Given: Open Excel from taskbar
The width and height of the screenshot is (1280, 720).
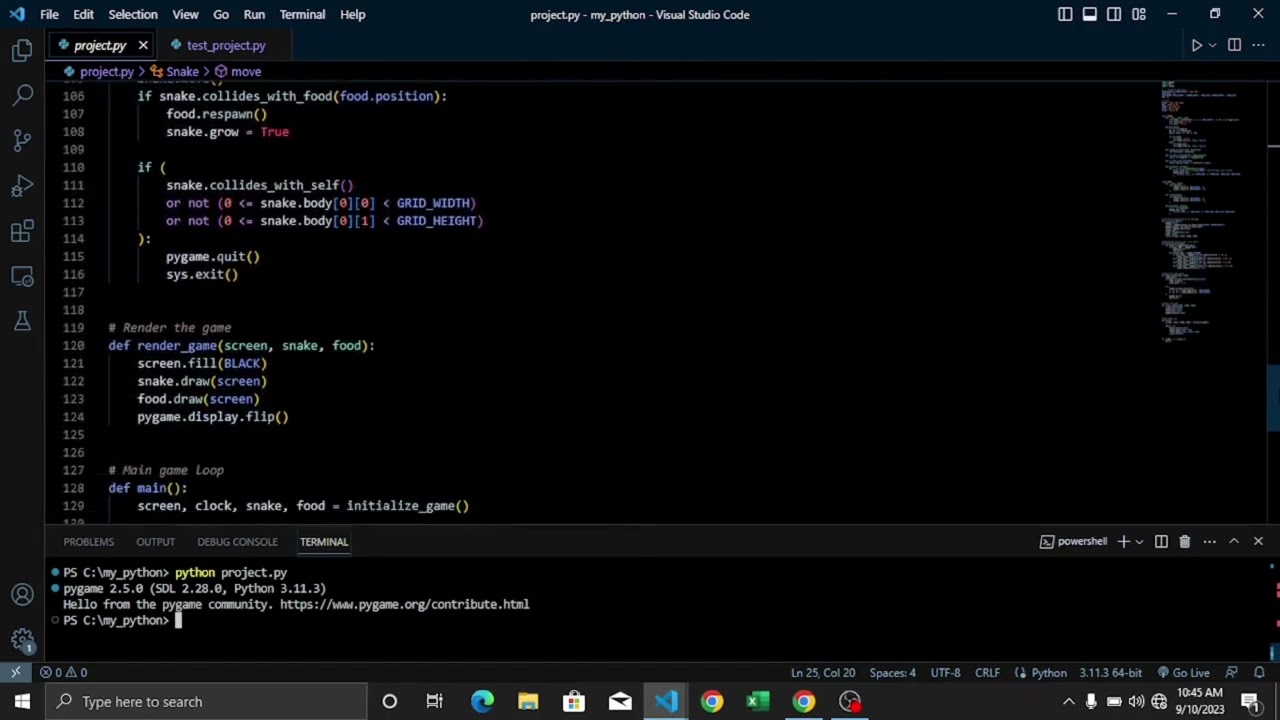Looking at the screenshot, I should pos(758,701).
